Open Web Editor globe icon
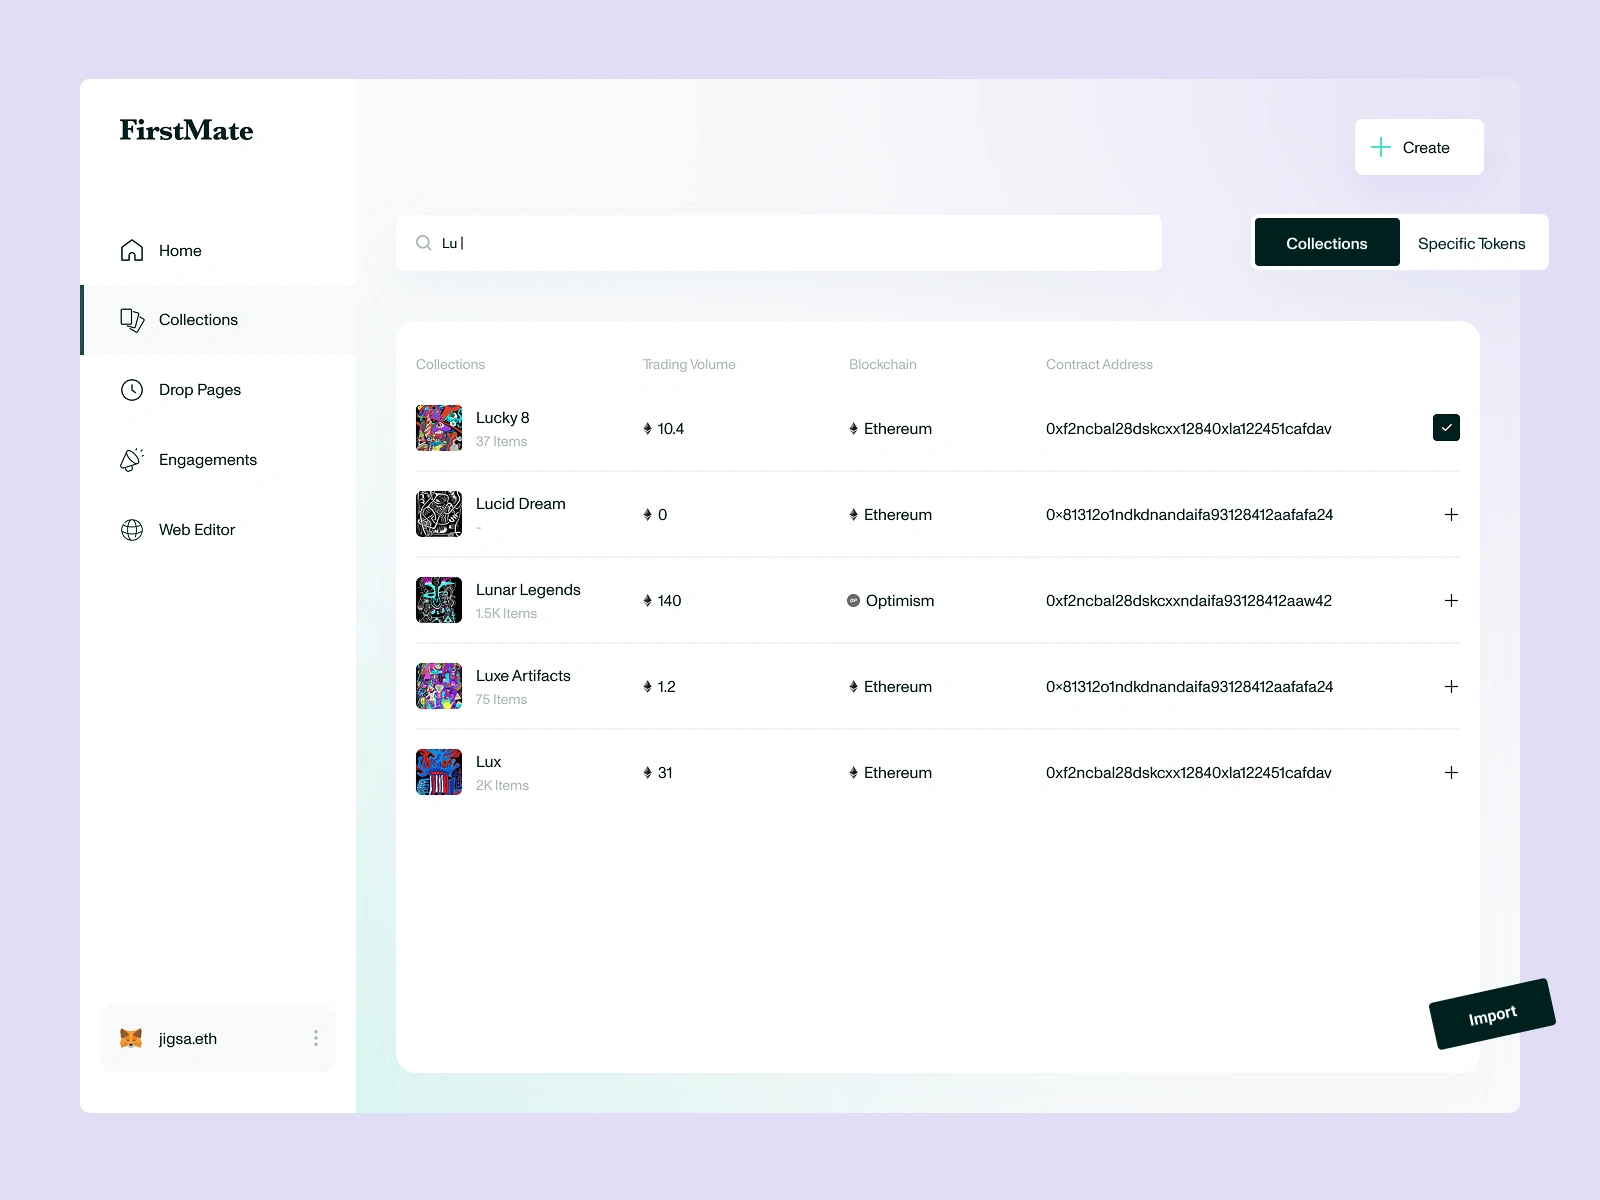1600x1200 pixels. point(132,530)
